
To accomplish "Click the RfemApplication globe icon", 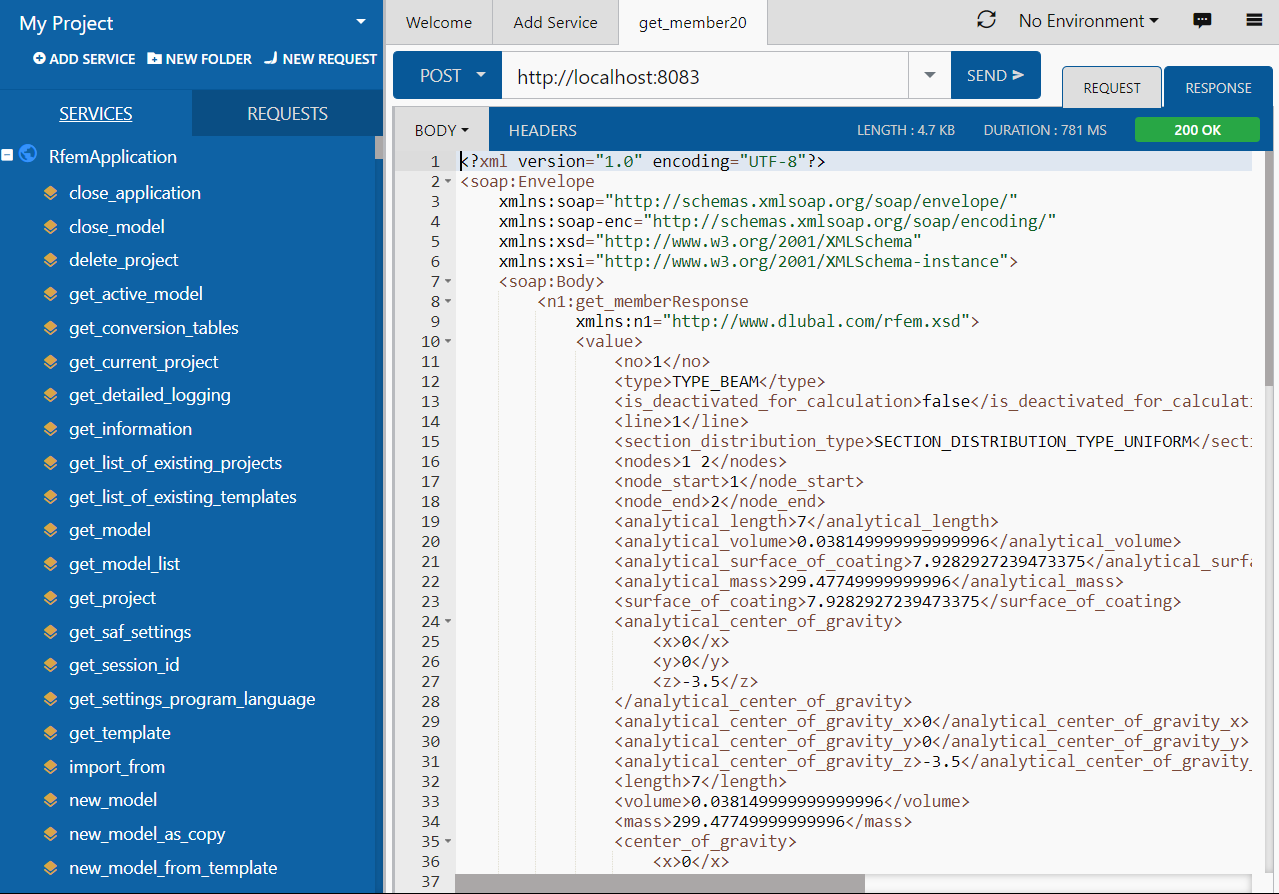I will pyautogui.click(x=27, y=156).
